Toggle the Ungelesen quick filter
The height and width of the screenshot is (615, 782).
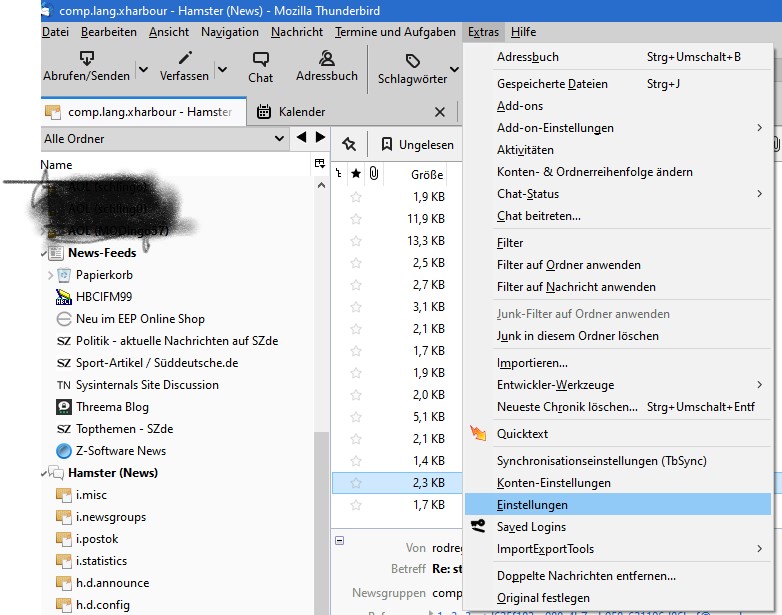tap(417, 145)
